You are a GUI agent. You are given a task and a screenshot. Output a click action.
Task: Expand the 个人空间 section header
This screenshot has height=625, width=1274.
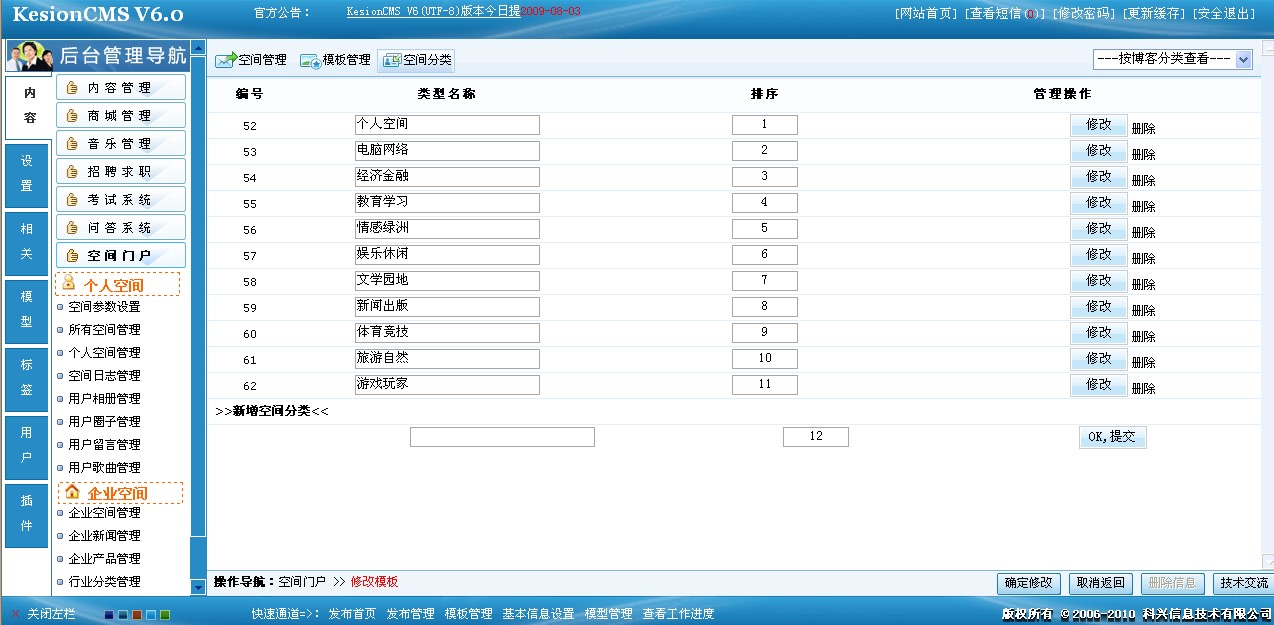[120, 284]
